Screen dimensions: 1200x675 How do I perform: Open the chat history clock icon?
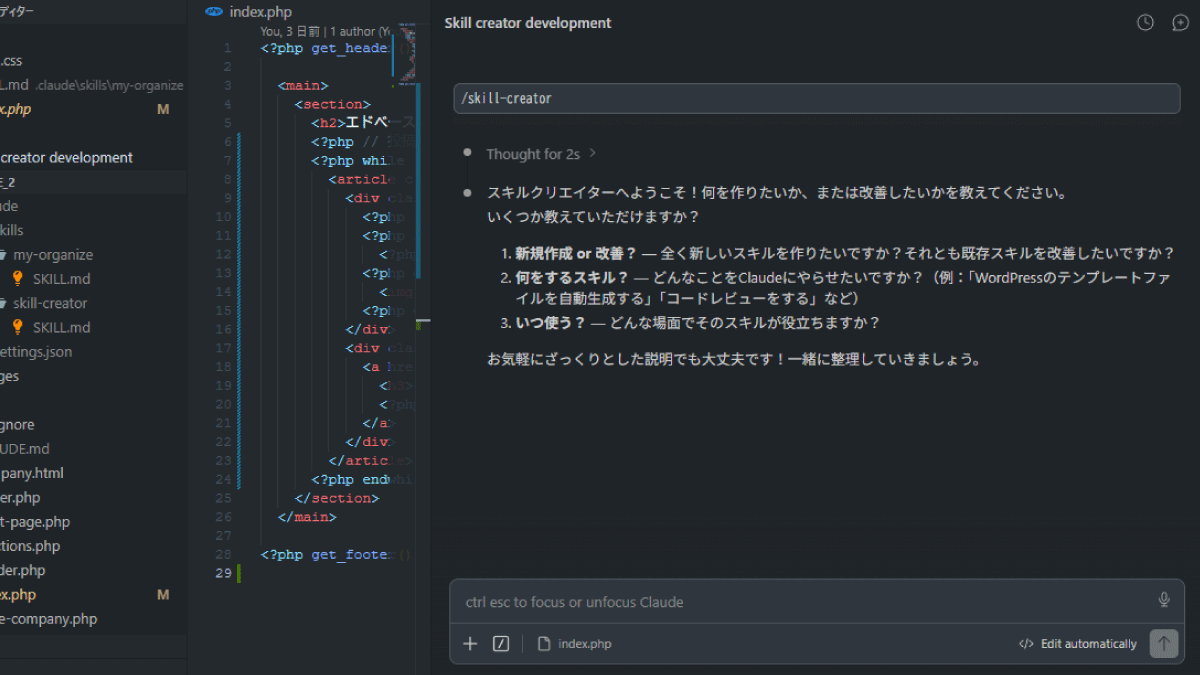click(x=1145, y=23)
